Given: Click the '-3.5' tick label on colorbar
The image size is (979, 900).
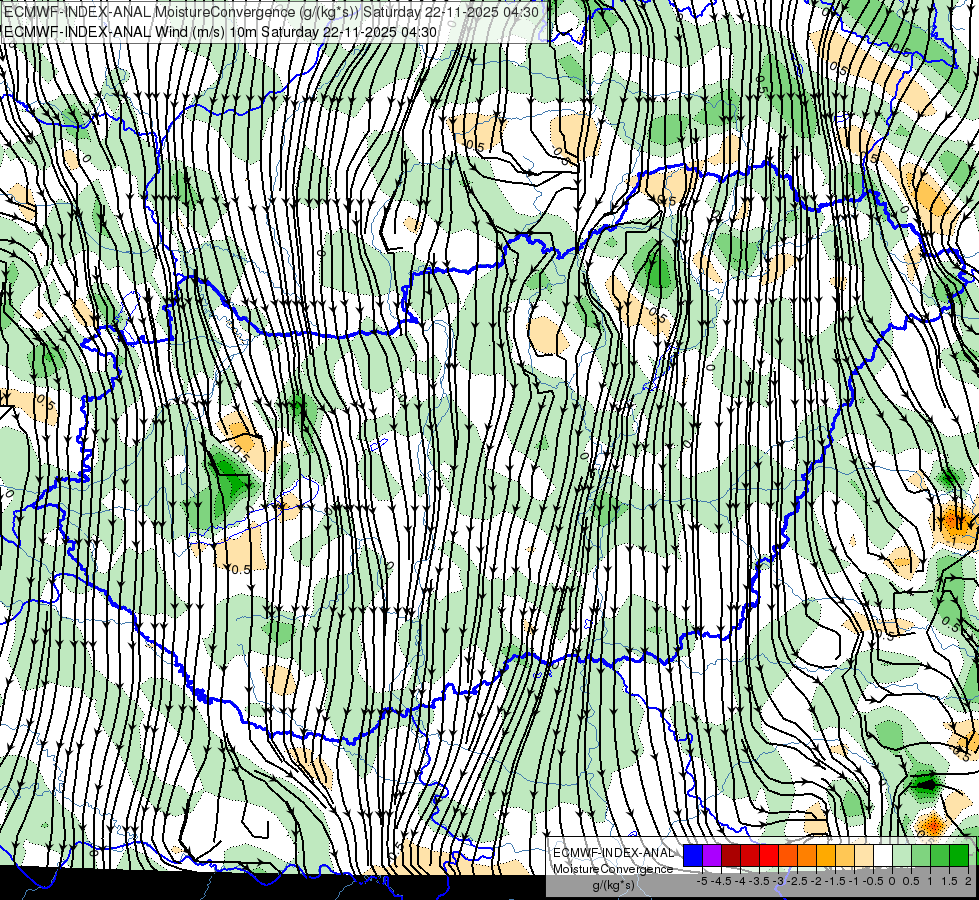Looking at the screenshot, I should [758, 881].
